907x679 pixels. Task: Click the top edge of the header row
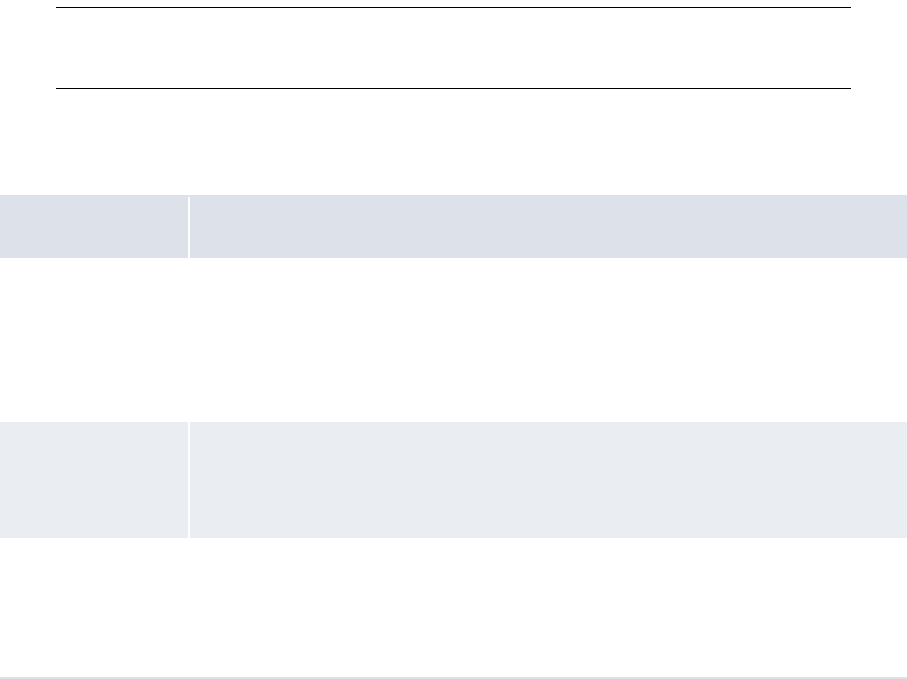pyautogui.click(x=454, y=195)
